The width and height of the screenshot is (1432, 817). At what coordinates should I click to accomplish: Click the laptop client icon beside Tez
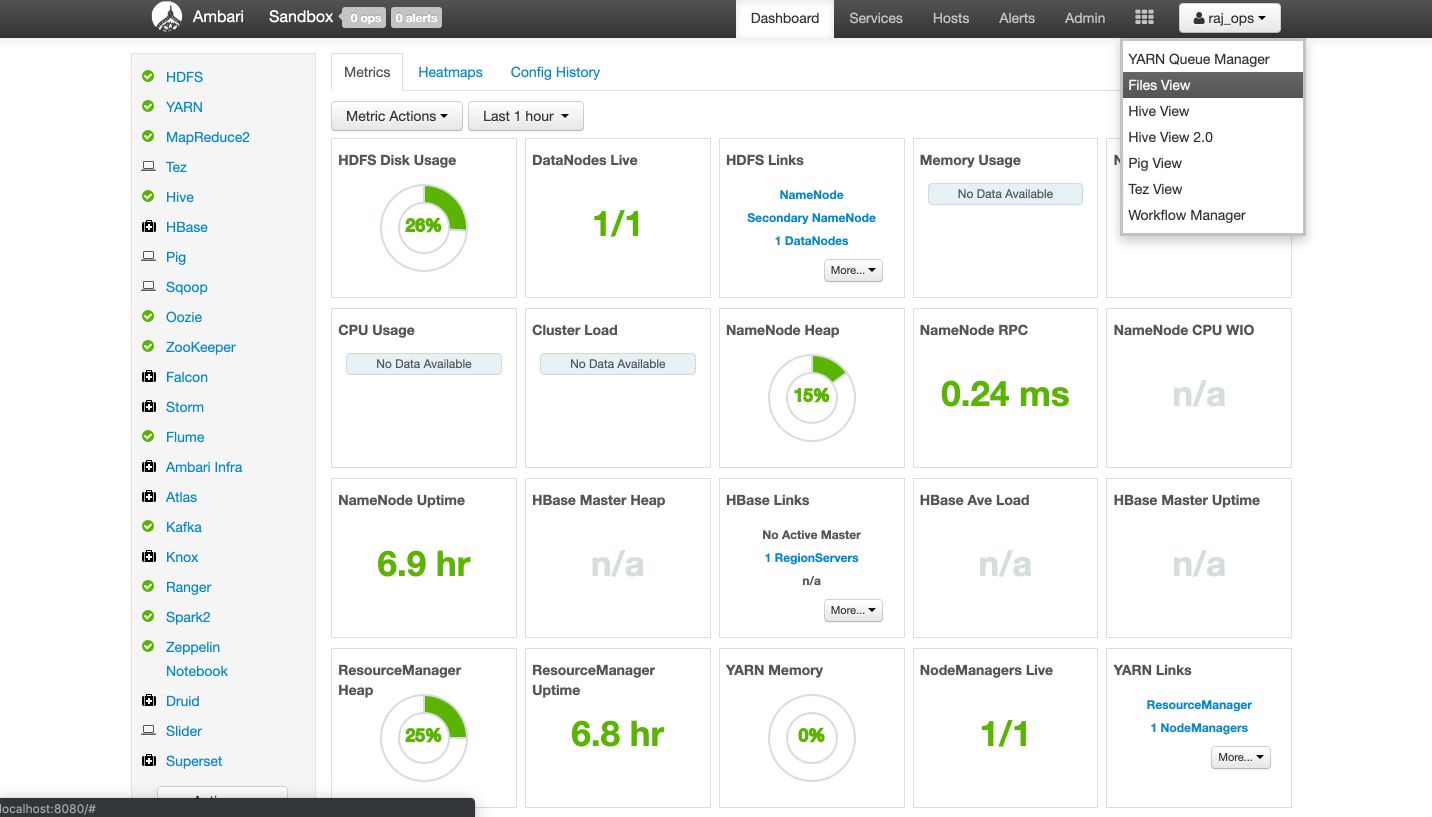point(148,166)
